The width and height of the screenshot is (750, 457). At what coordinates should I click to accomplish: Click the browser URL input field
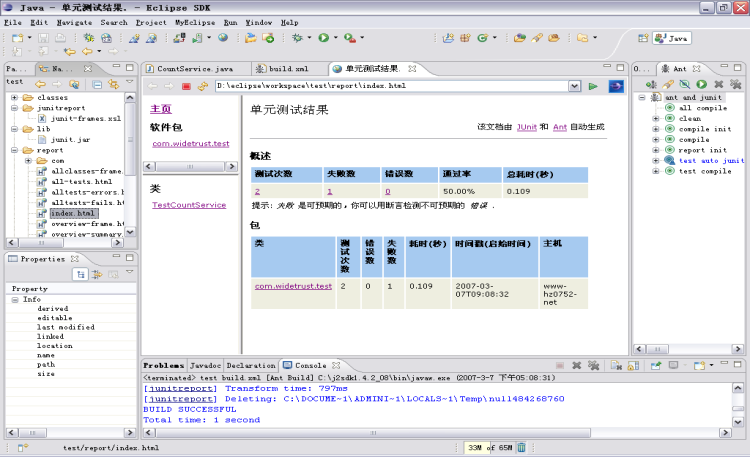pyautogui.click(x=391, y=86)
